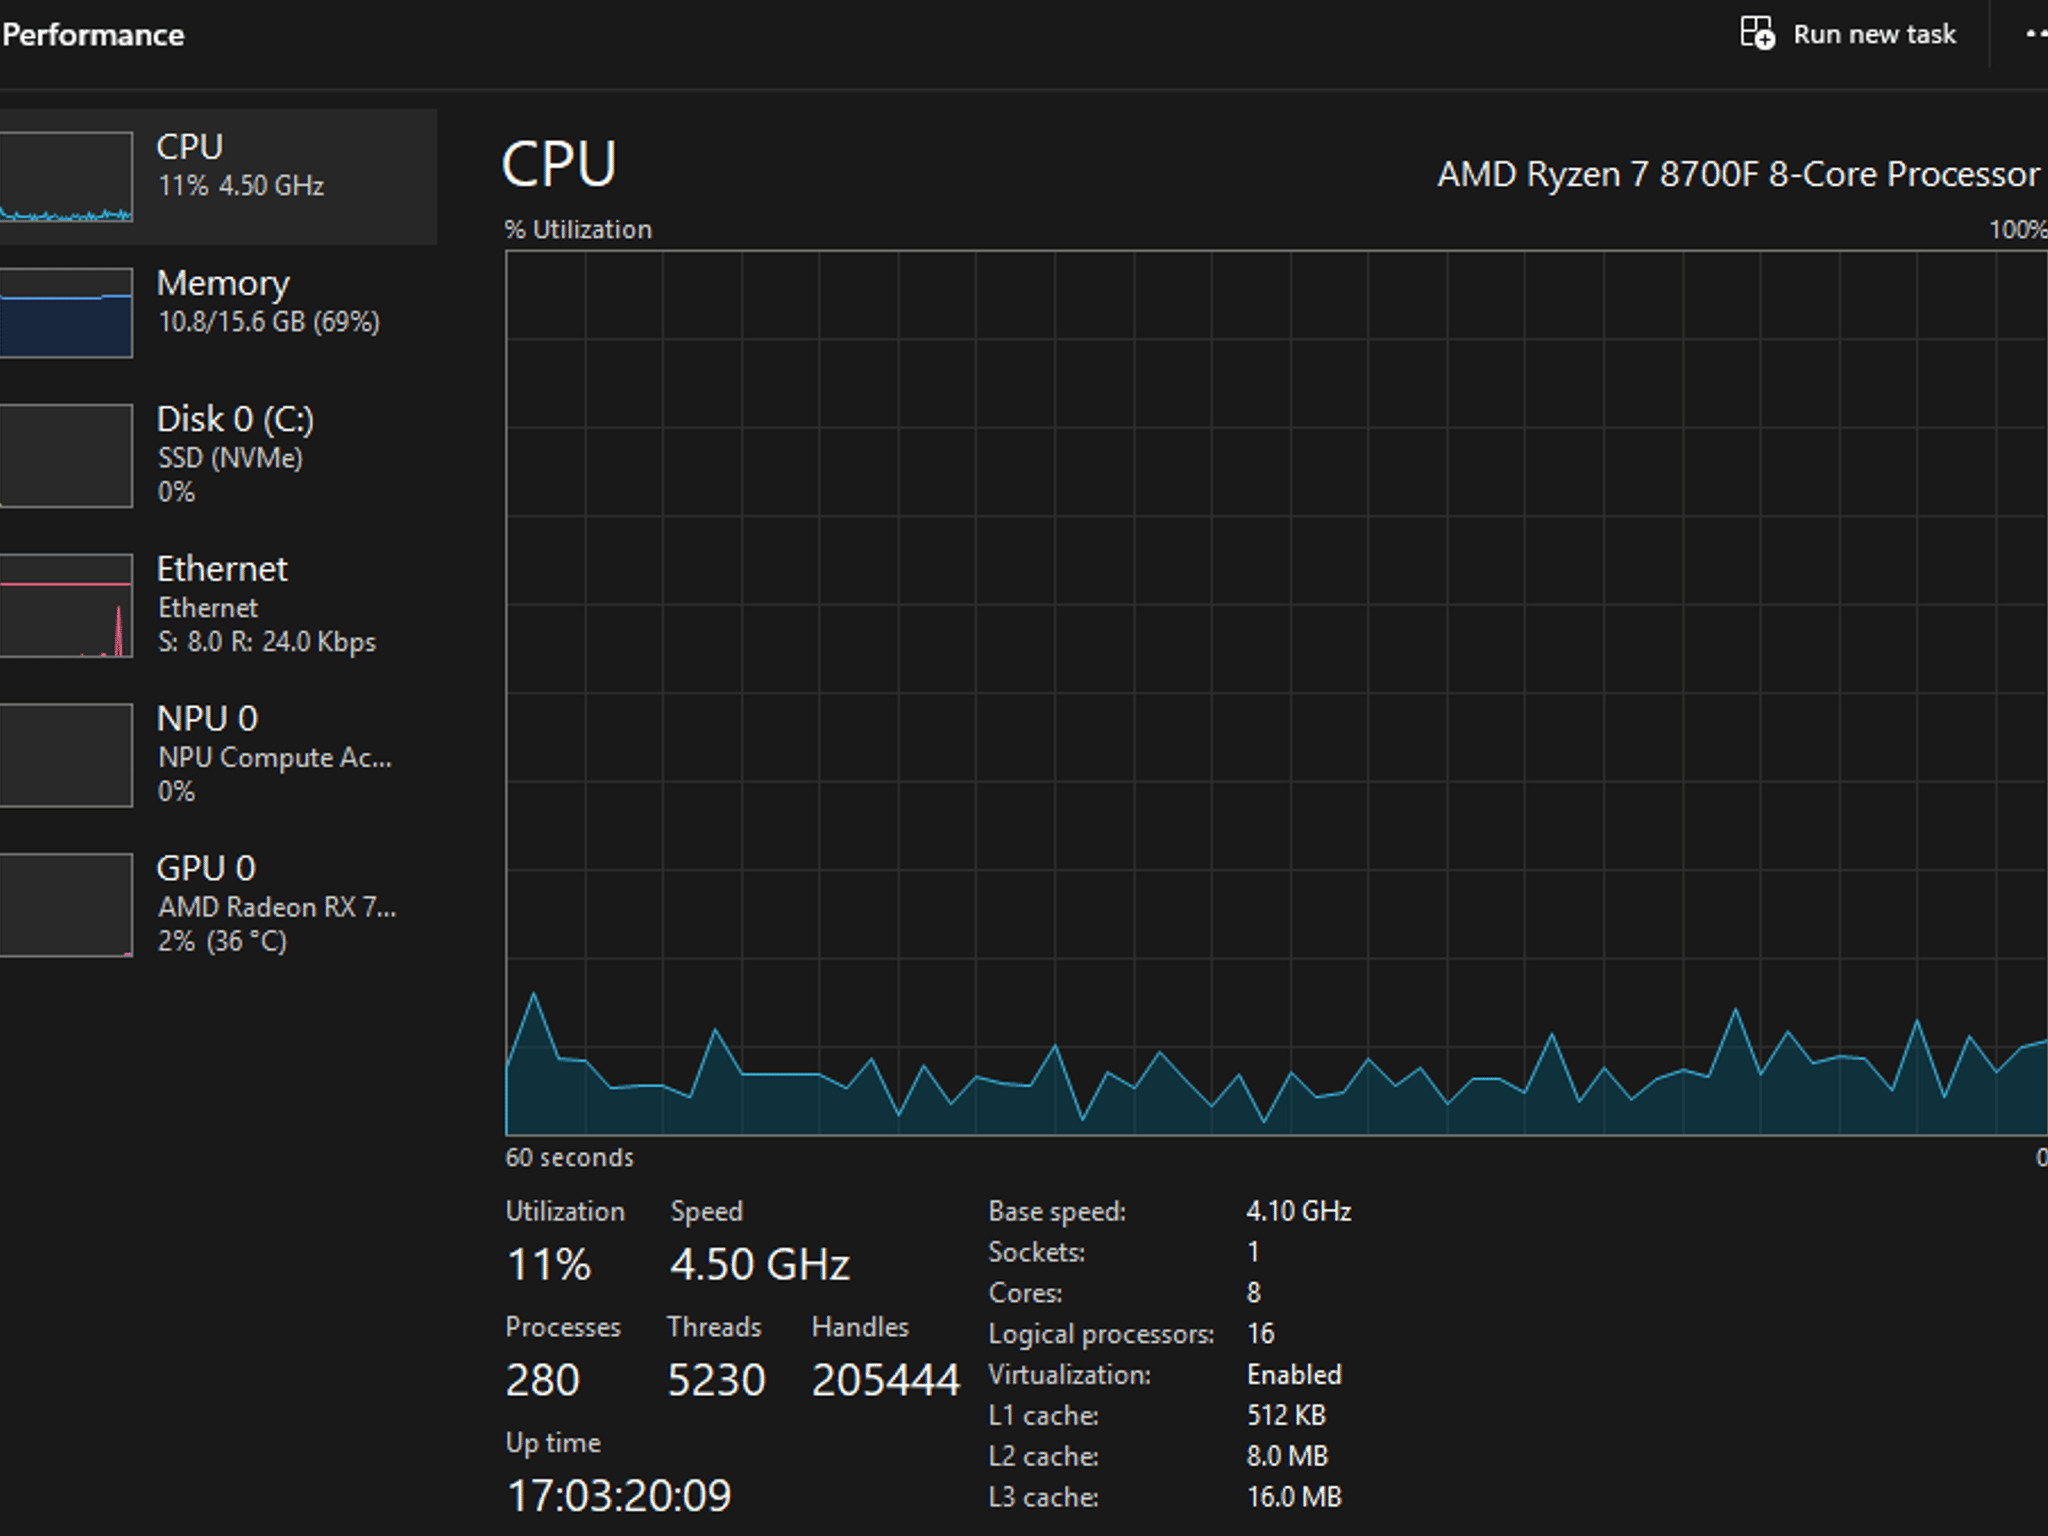This screenshot has height=1536, width=2048.
Task: Click the 10.8/15.6 GB (69%) memory text
Action: 269,322
